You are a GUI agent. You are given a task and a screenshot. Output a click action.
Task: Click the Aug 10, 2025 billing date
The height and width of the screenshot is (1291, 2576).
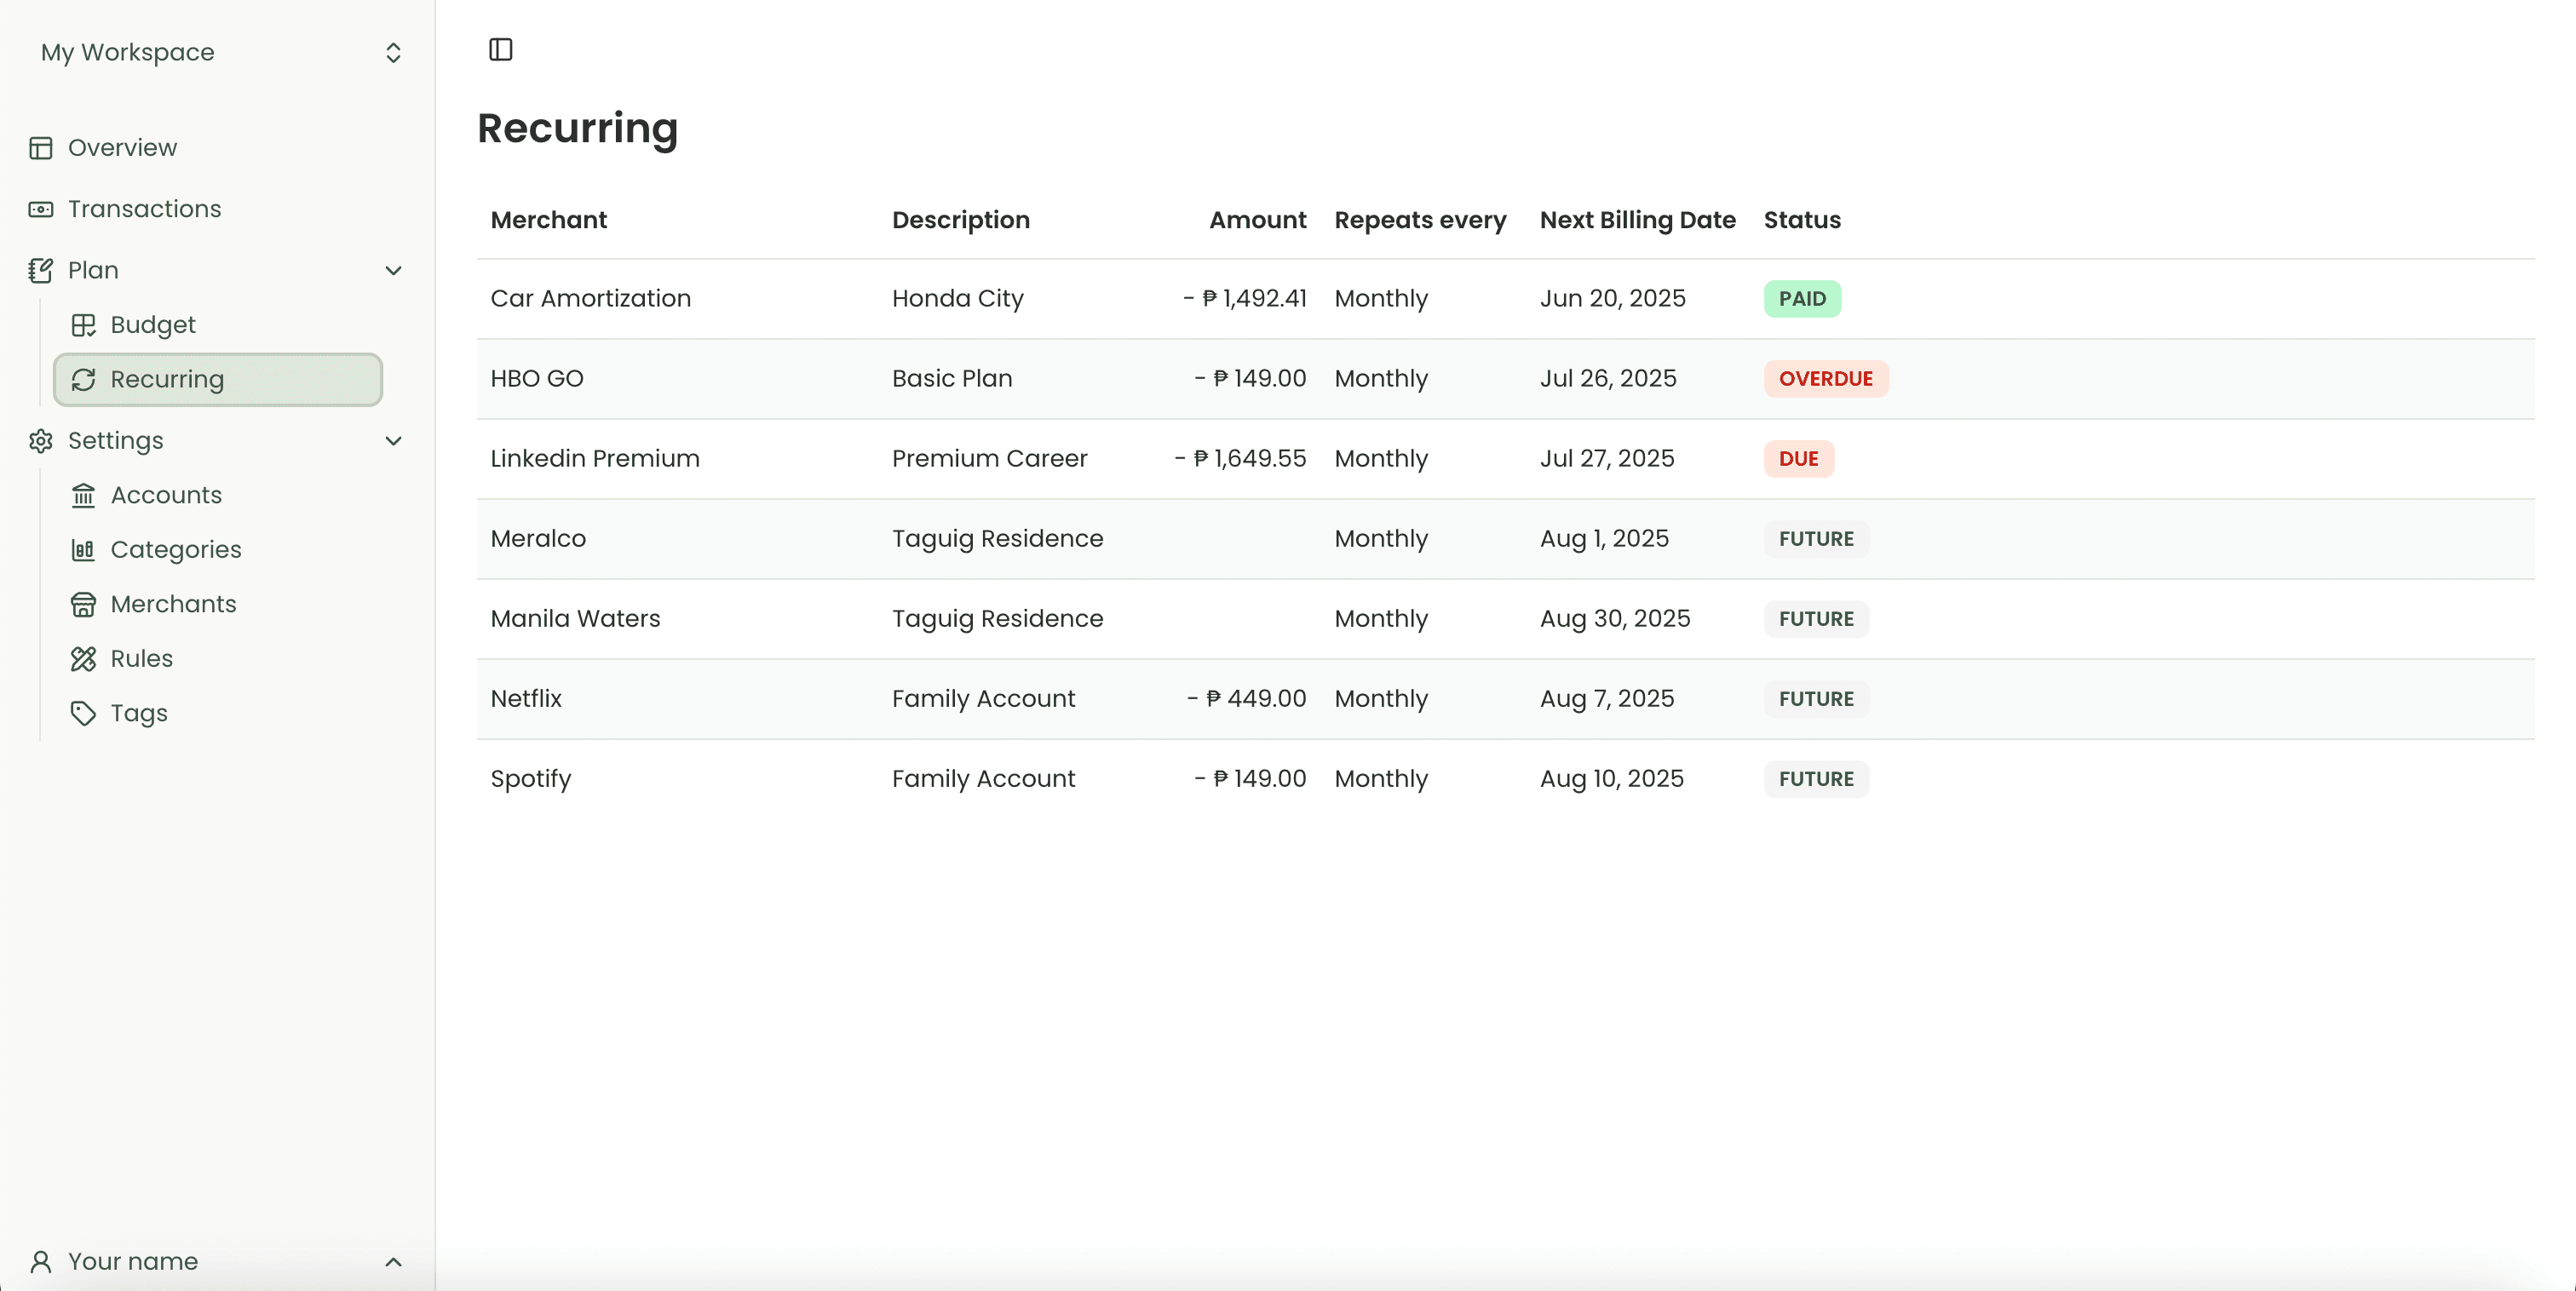[1612, 780]
